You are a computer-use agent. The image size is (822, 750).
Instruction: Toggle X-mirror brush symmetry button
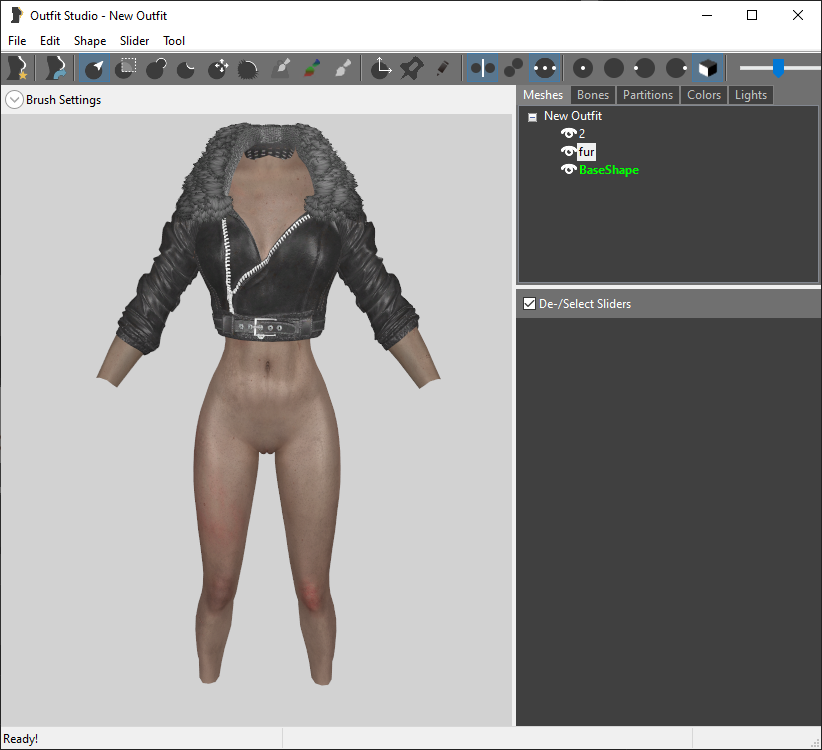tap(482, 68)
